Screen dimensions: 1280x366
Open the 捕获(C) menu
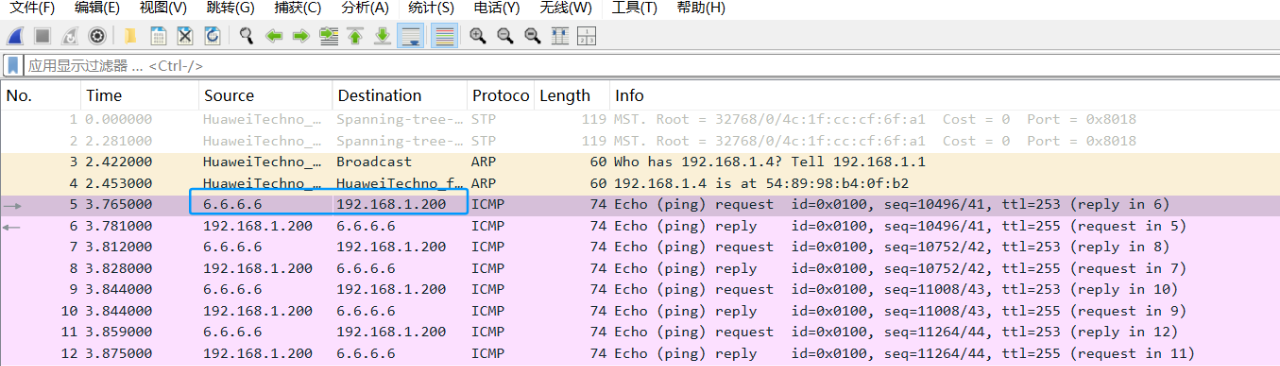(298, 8)
